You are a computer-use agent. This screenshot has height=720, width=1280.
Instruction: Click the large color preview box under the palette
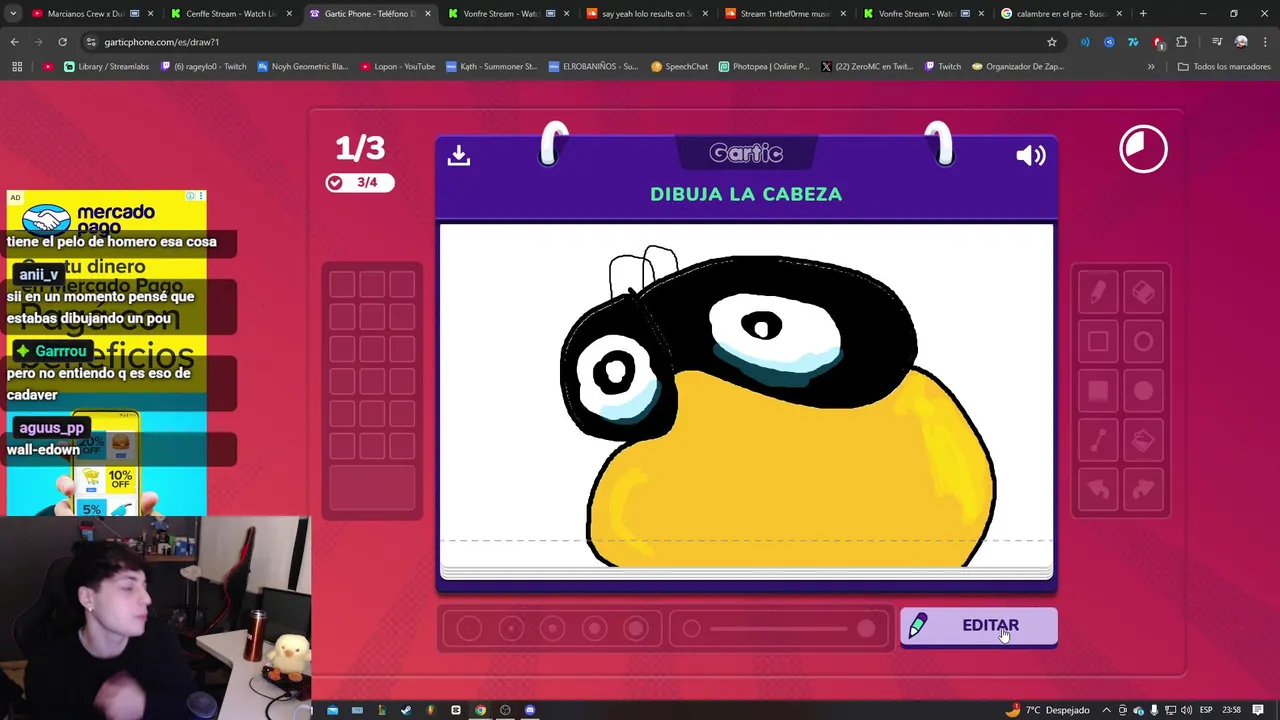pyautogui.click(x=372, y=487)
